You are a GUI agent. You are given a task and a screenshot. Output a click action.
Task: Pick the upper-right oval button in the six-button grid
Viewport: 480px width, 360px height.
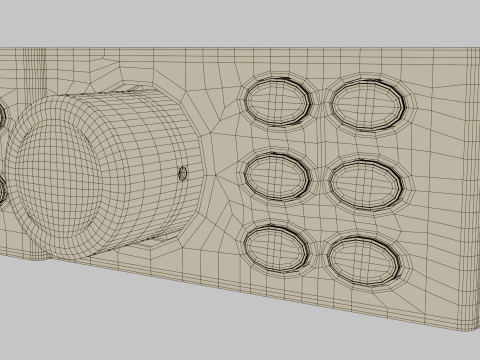[368, 105]
